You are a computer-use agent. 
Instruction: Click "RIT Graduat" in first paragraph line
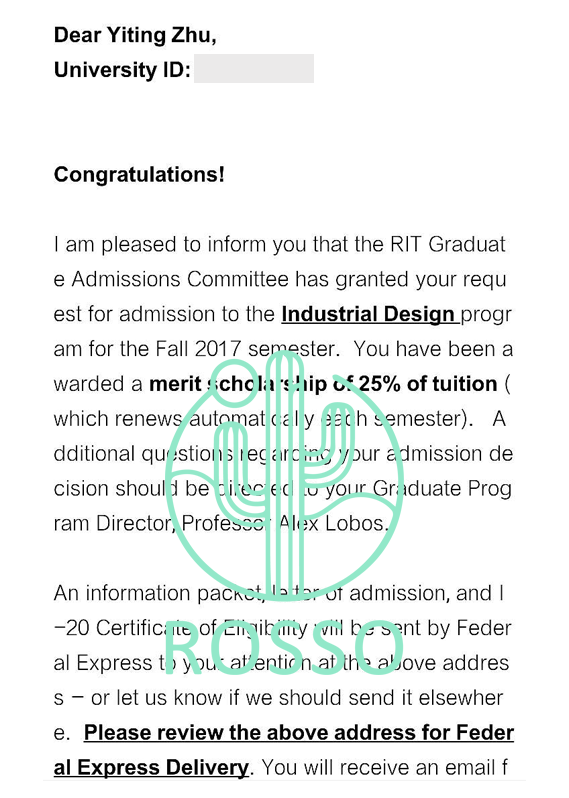pos(448,244)
